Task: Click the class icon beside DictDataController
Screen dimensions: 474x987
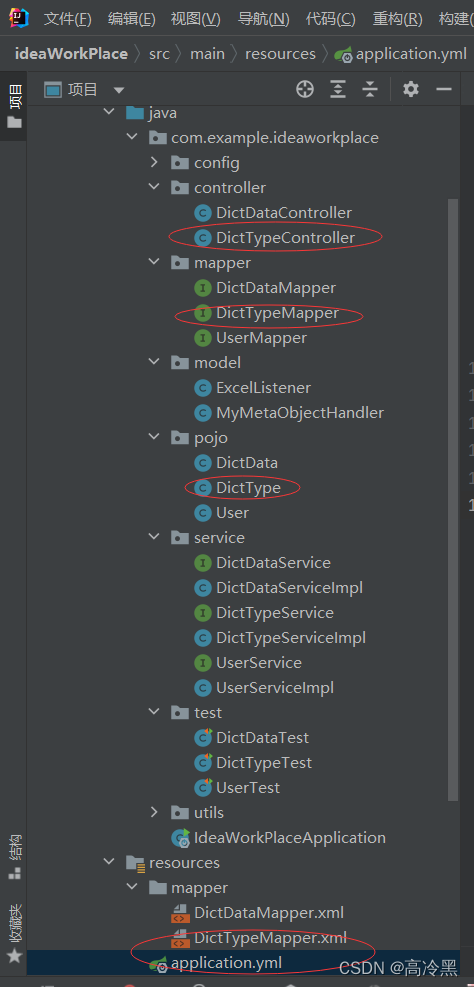Action: click(x=203, y=213)
